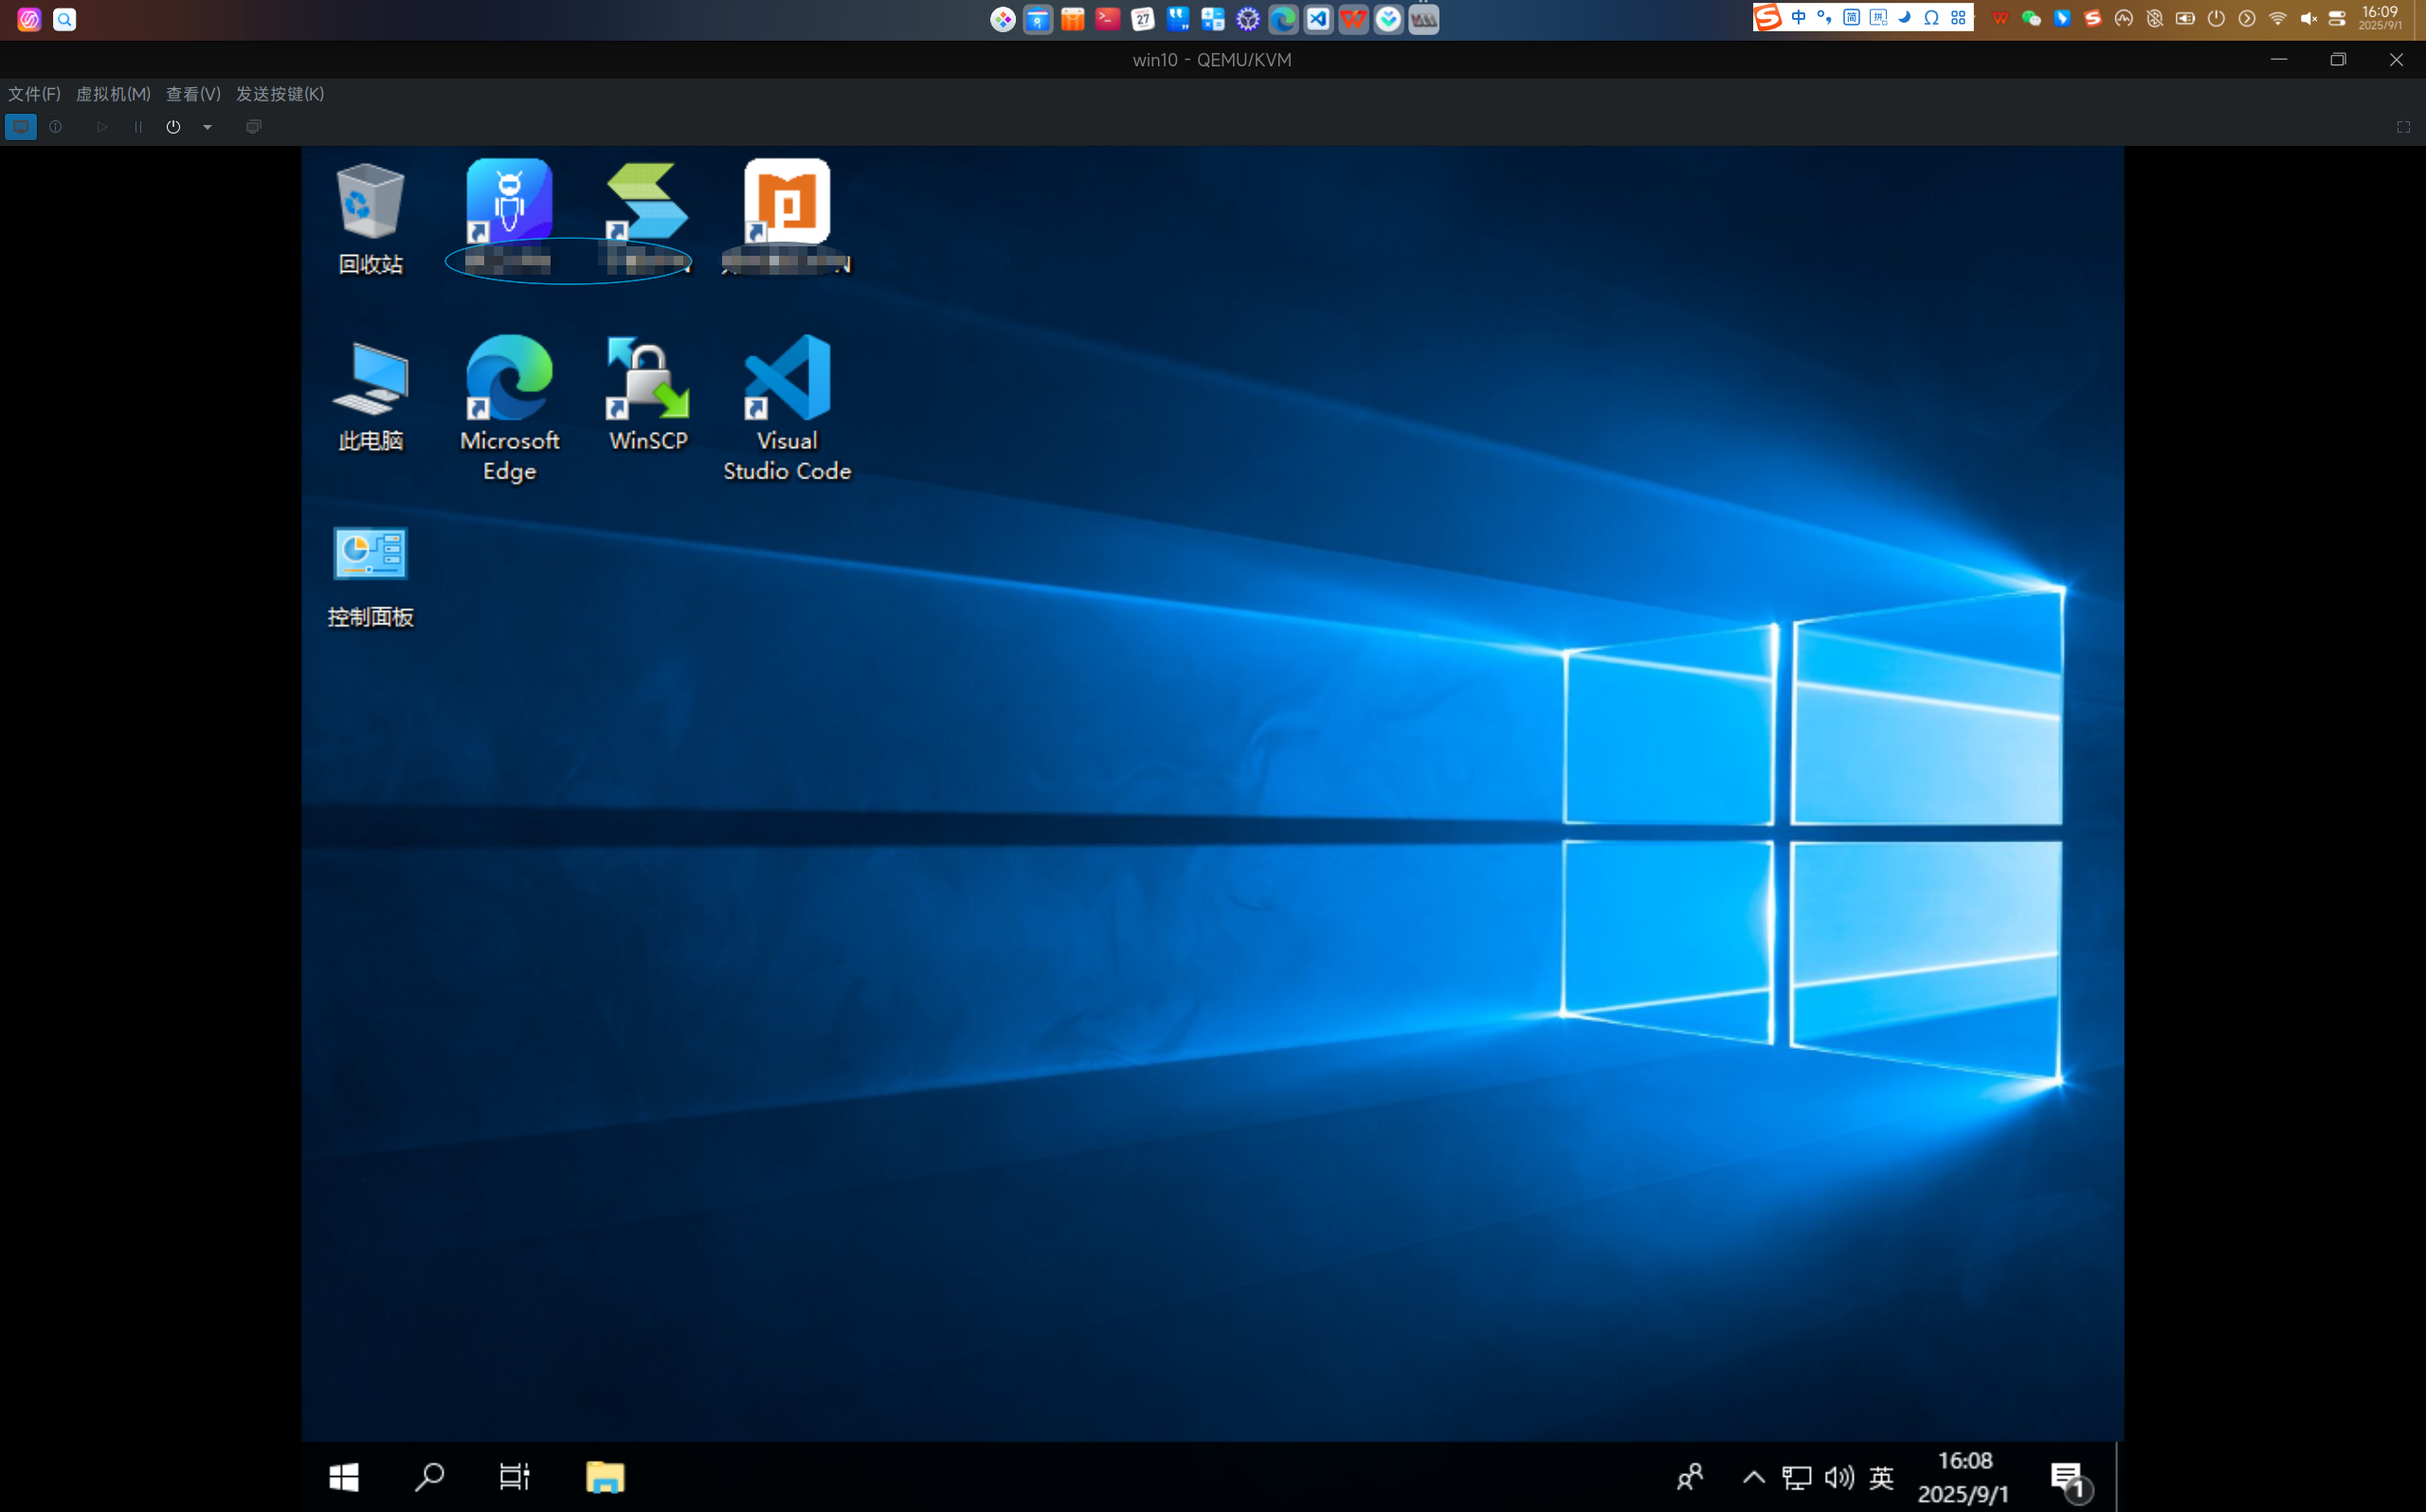Toggle virt-viewer fullscreen icon at toolbar right
The height and width of the screenshot is (1512, 2426).
2403,127
